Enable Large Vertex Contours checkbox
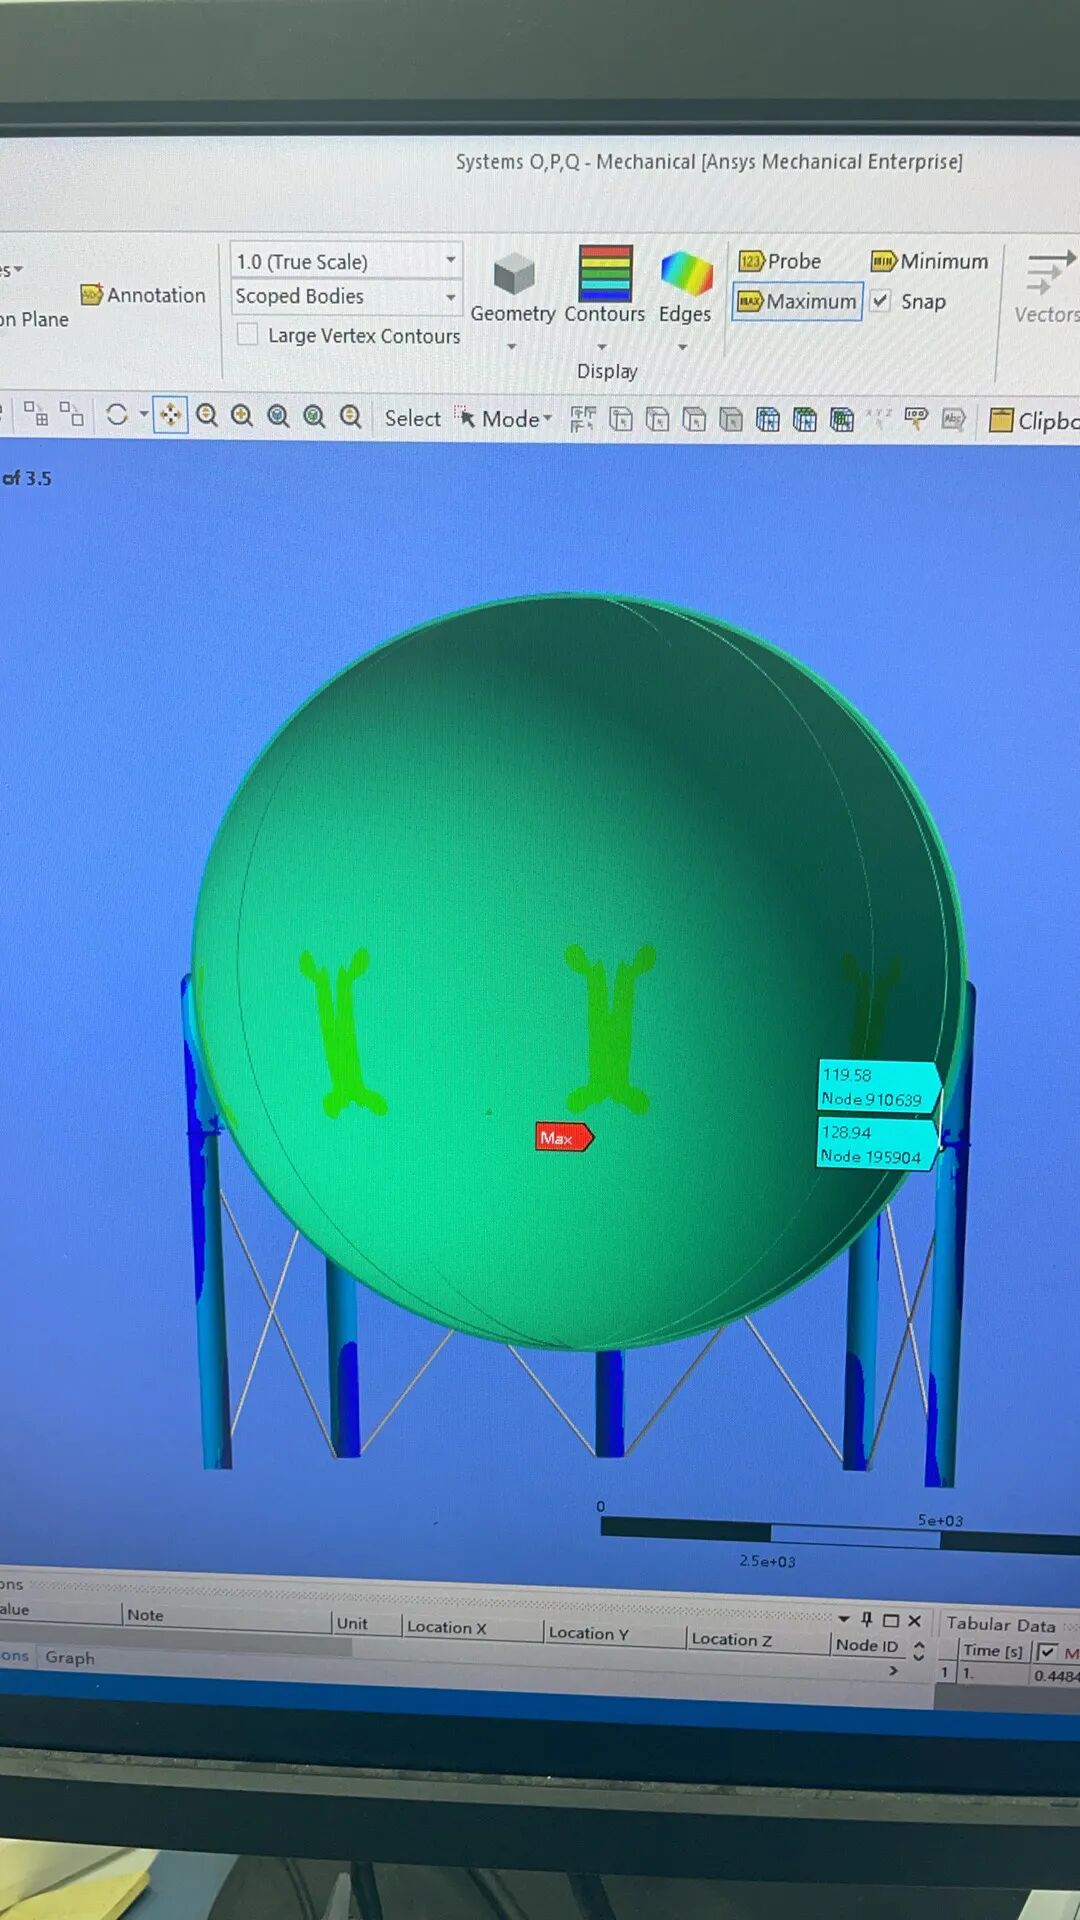 click(x=248, y=335)
